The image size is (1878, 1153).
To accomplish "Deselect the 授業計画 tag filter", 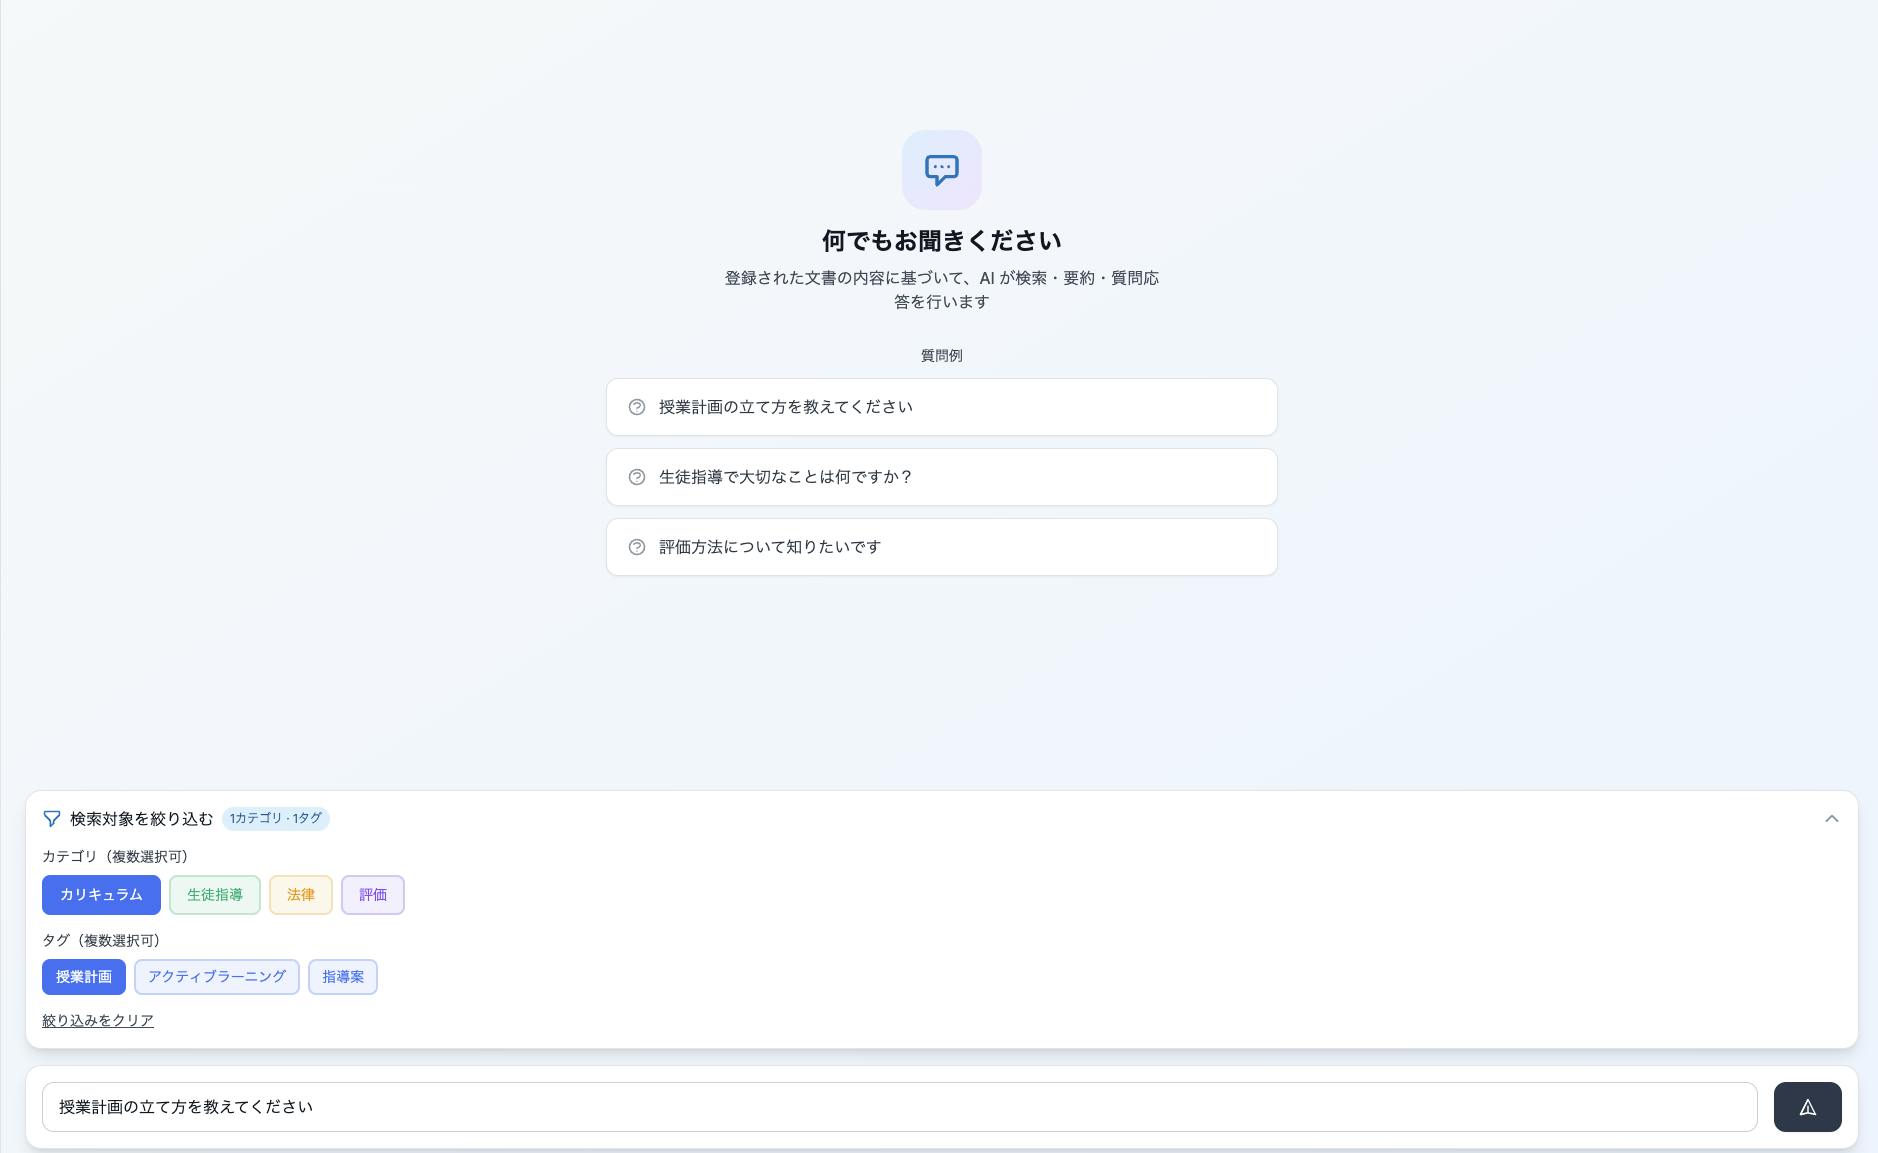I will coord(84,977).
